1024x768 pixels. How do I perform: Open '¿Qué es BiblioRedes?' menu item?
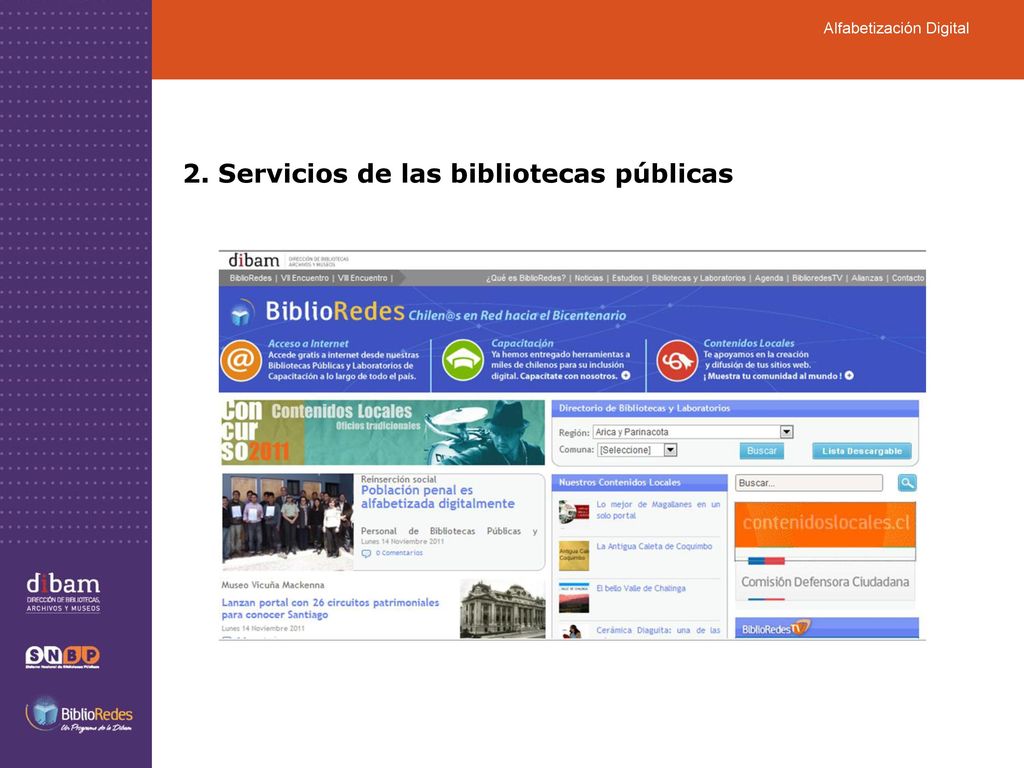[526, 278]
